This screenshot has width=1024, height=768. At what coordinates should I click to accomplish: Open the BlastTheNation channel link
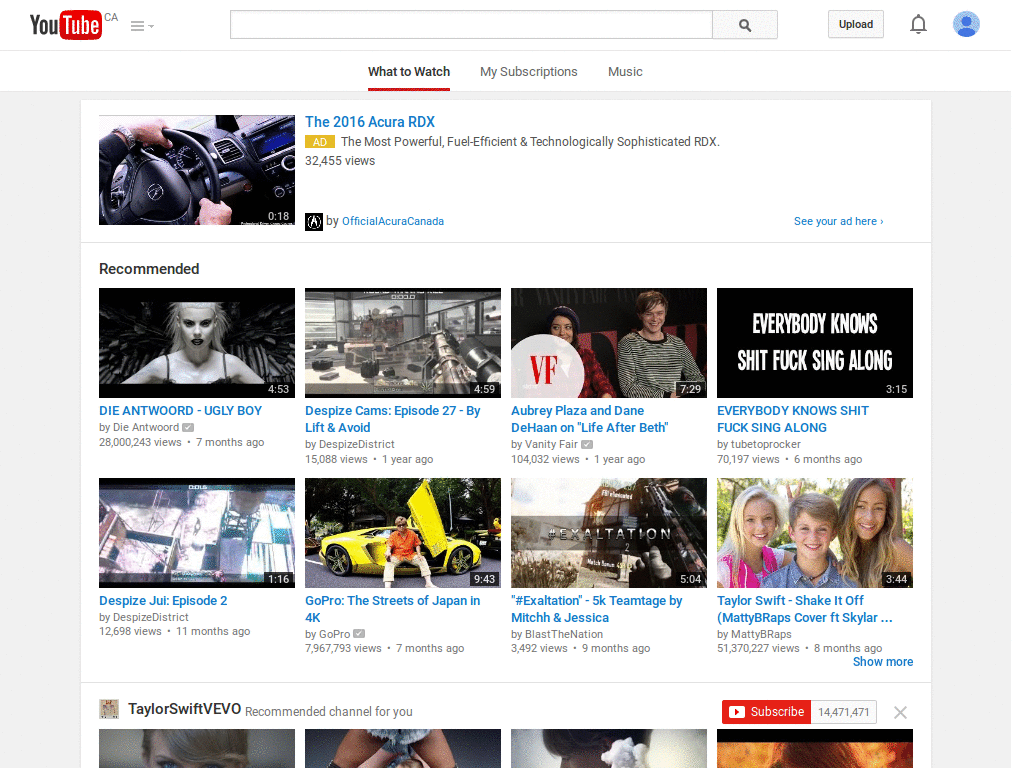[x=564, y=634]
